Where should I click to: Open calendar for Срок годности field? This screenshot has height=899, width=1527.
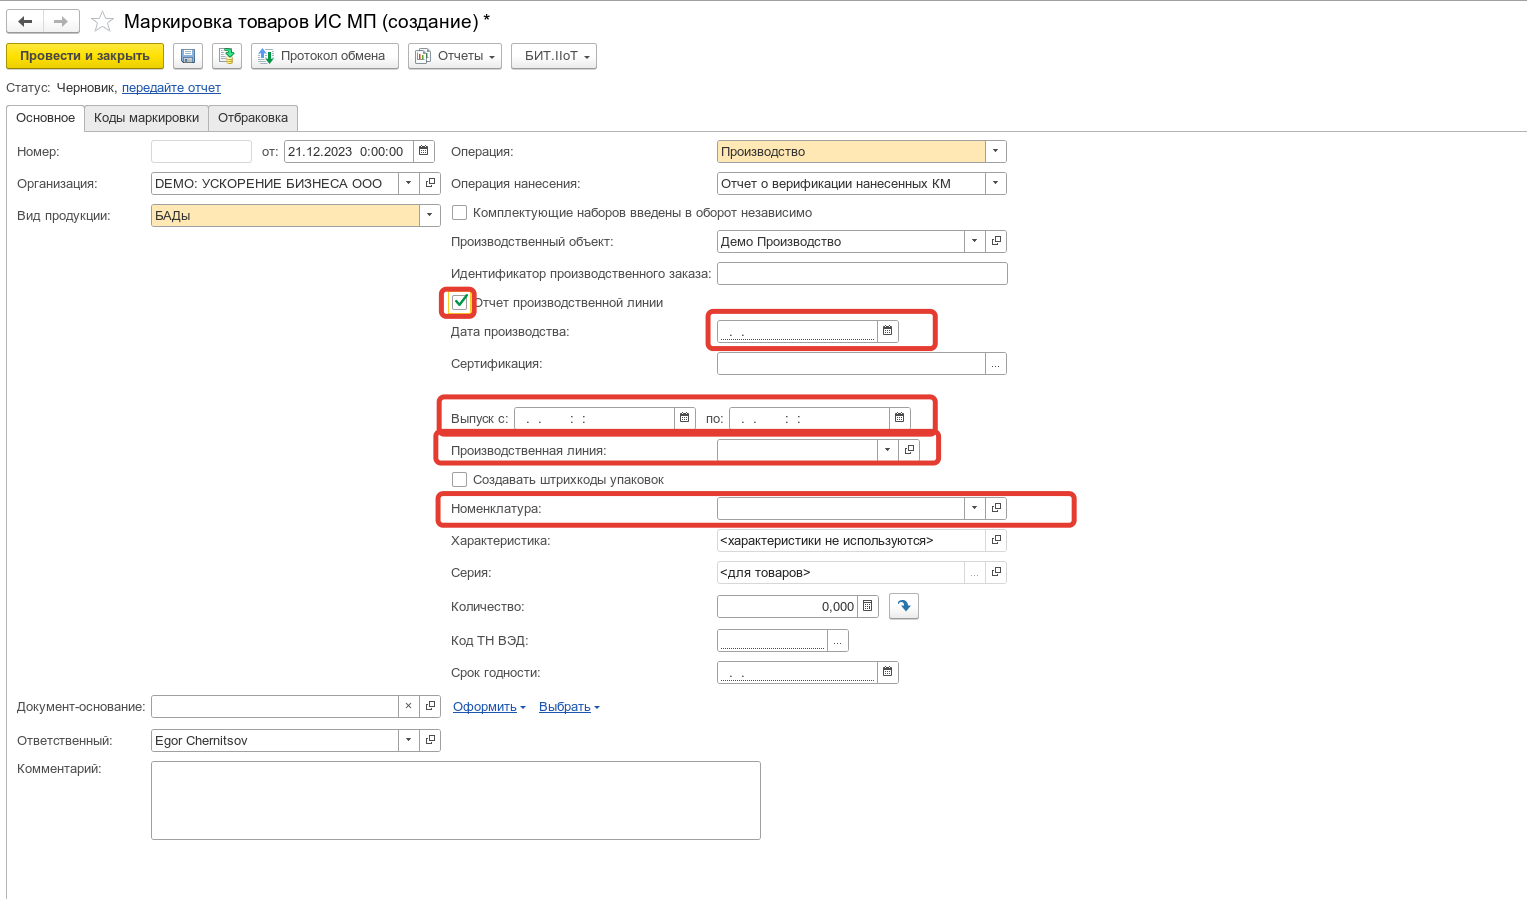[887, 672]
